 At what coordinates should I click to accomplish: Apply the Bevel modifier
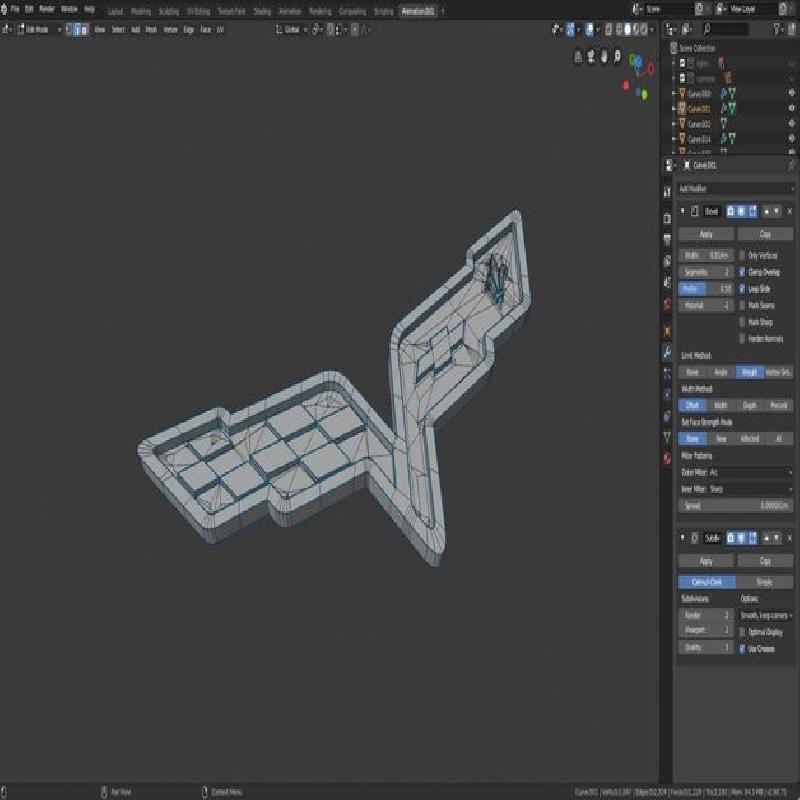(x=706, y=234)
